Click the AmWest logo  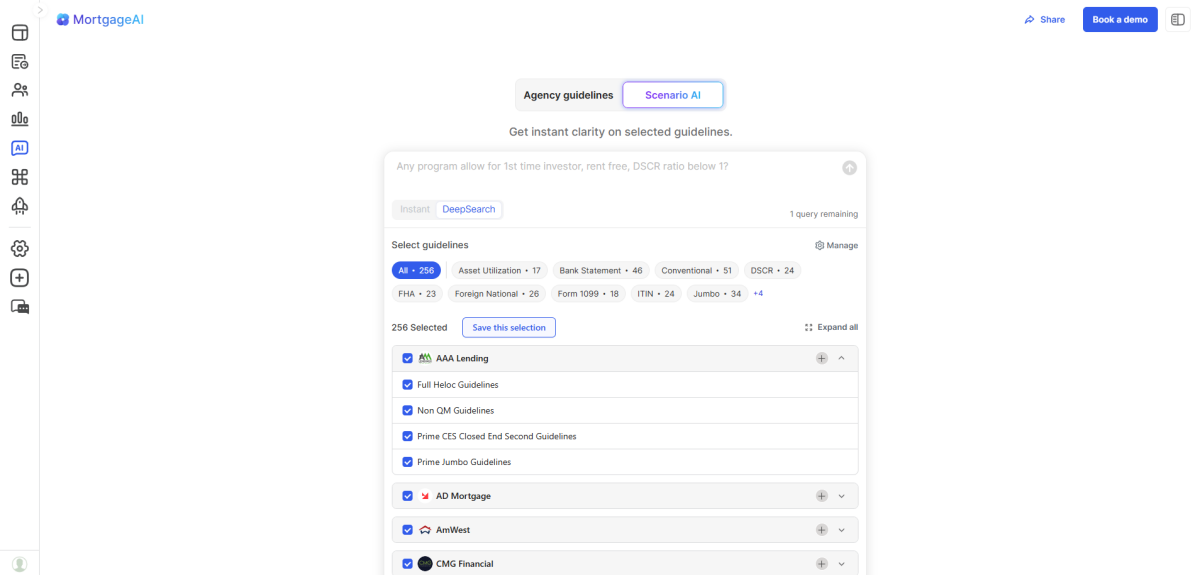425,530
